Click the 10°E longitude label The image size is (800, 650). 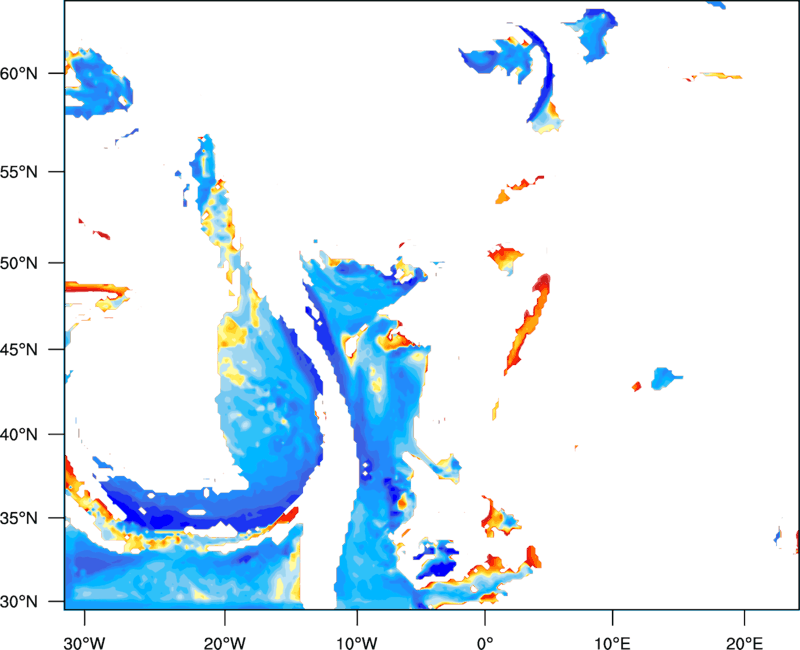tap(612, 643)
